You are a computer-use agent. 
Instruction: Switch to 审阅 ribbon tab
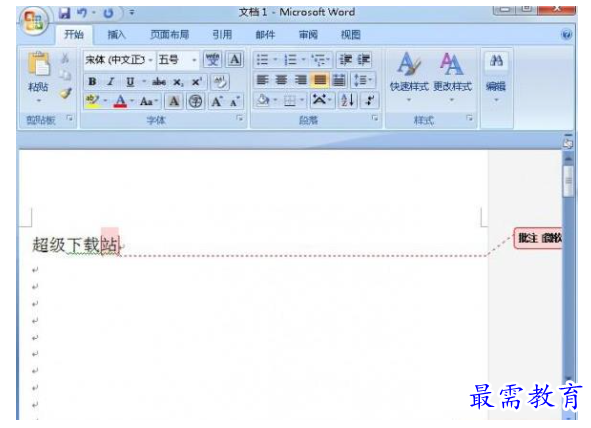308,35
